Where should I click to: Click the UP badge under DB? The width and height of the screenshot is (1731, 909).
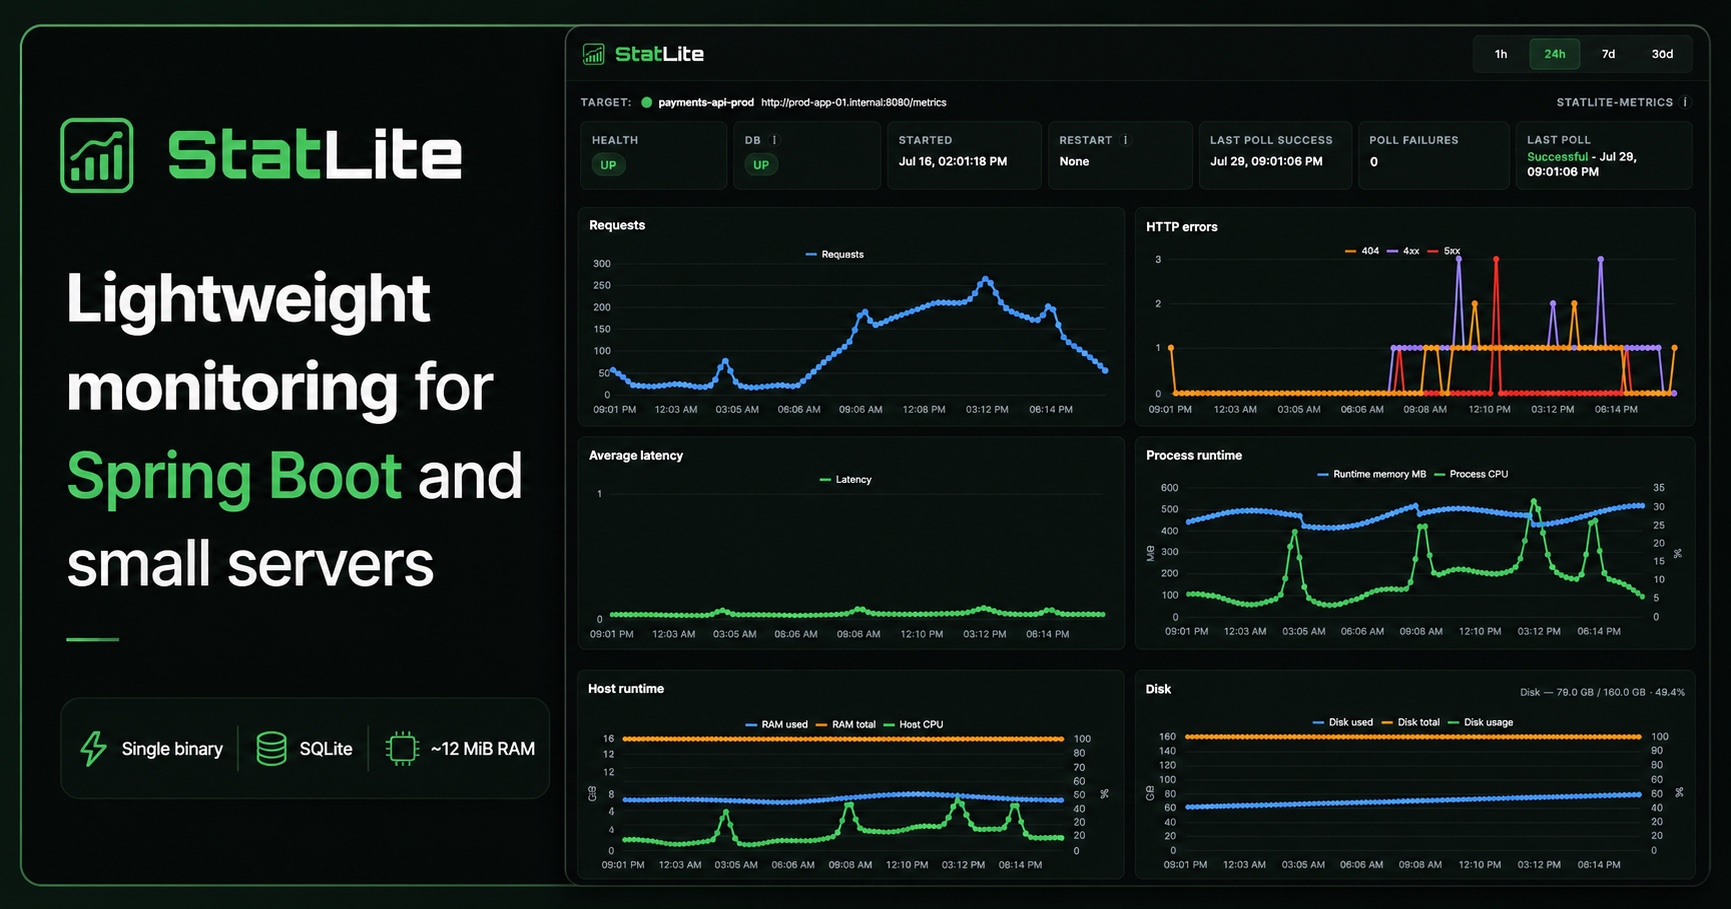[x=761, y=165]
